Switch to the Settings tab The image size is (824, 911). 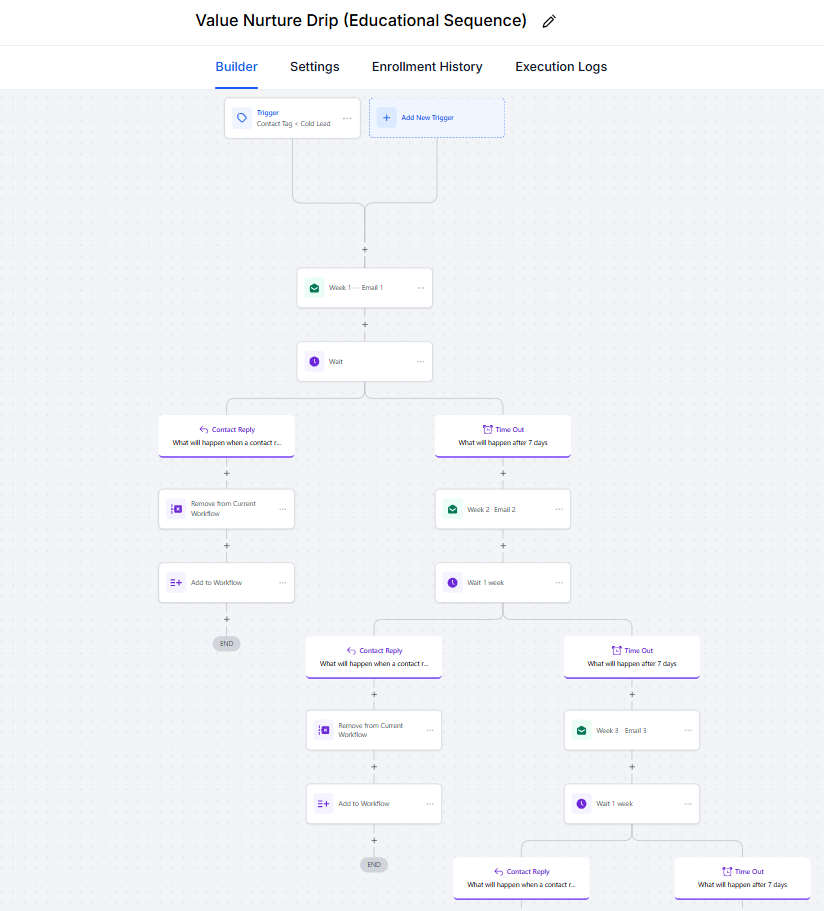pyautogui.click(x=314, y=67)
